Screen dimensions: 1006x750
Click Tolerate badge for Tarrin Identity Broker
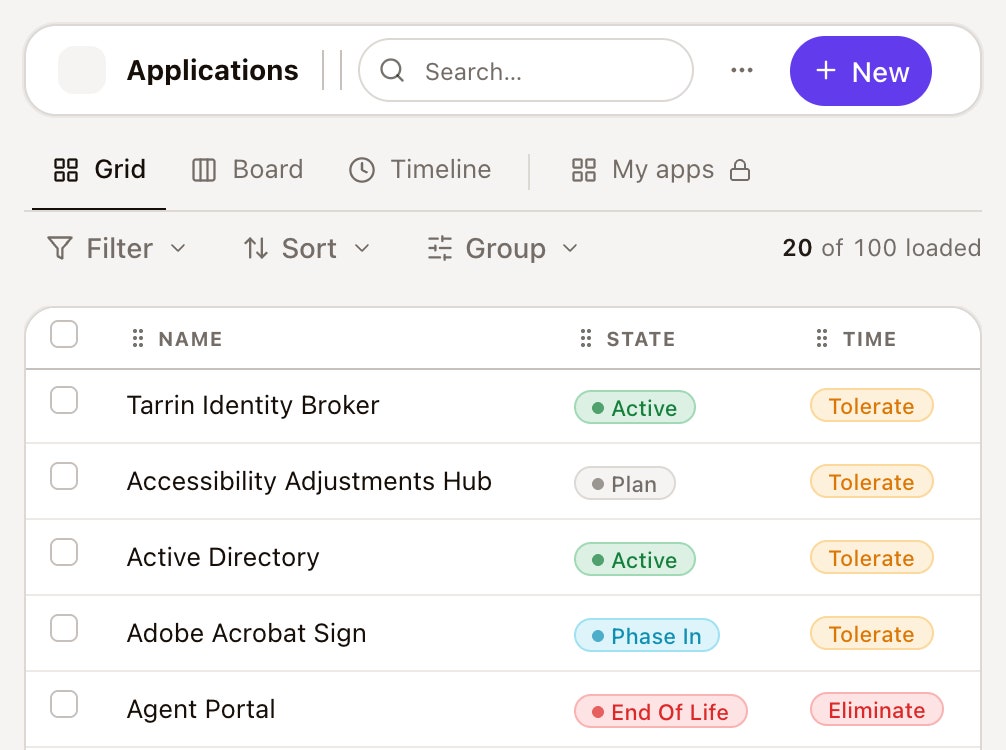click(871, 405)
